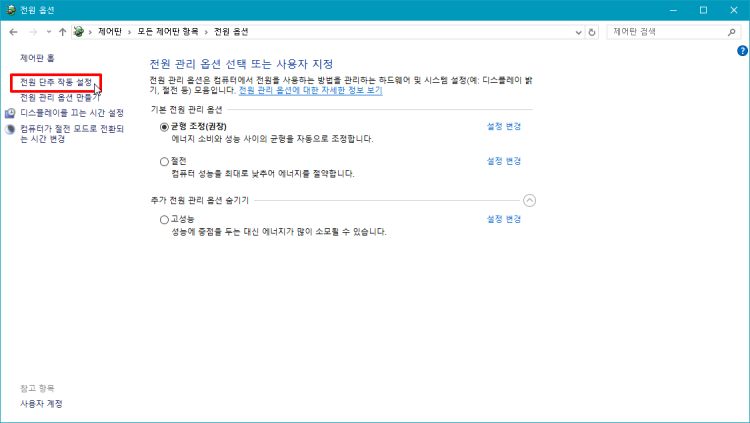Select the 고성능 power plan radio button
This screenshot has width=750, height=423.
click(165, 219)
